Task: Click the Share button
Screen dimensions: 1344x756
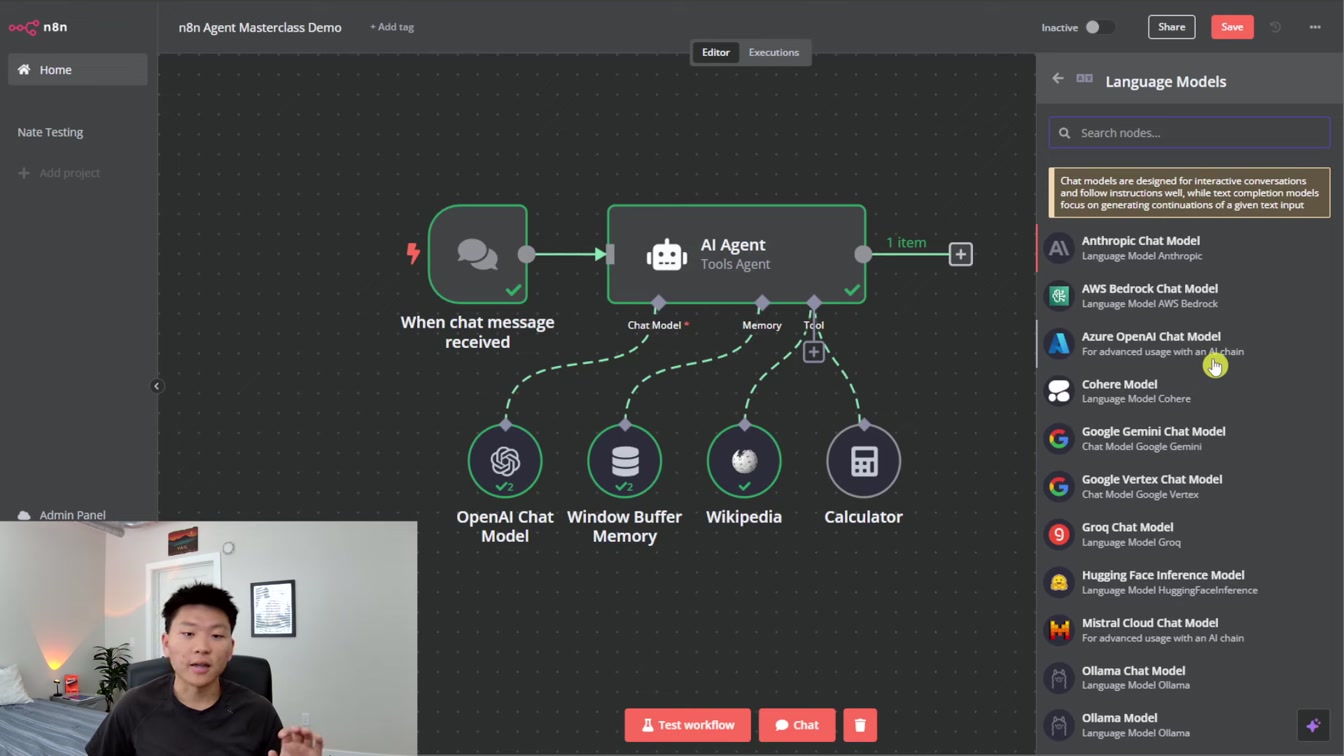Action: tap(1171, 27)
